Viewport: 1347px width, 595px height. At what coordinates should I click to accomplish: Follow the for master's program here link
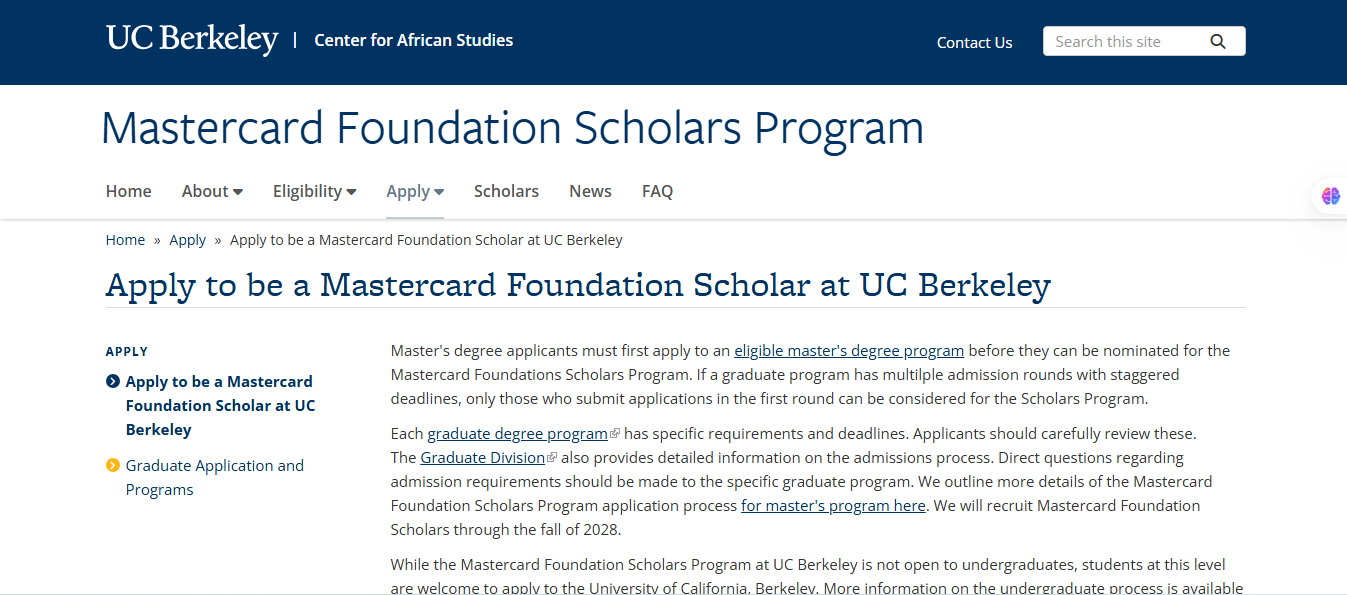832,505
